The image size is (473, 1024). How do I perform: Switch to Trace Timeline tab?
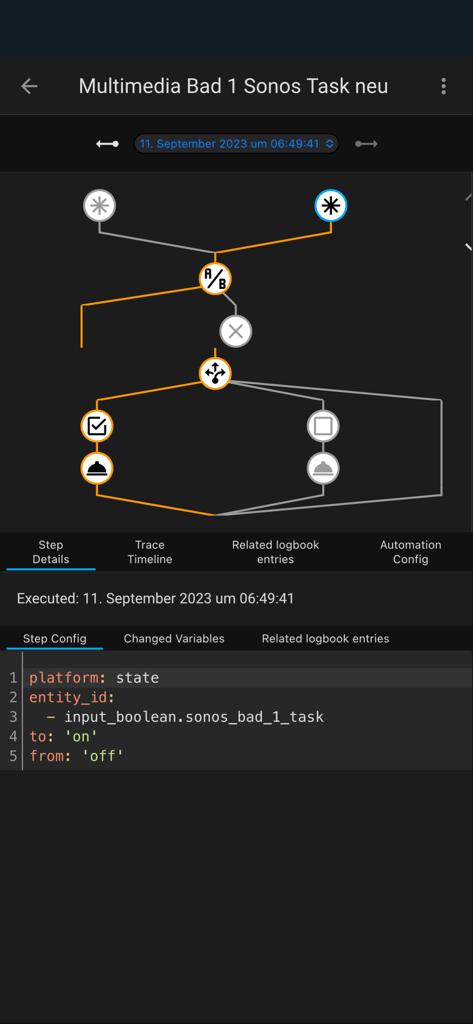pyautogui.click(x=150, y=552)
